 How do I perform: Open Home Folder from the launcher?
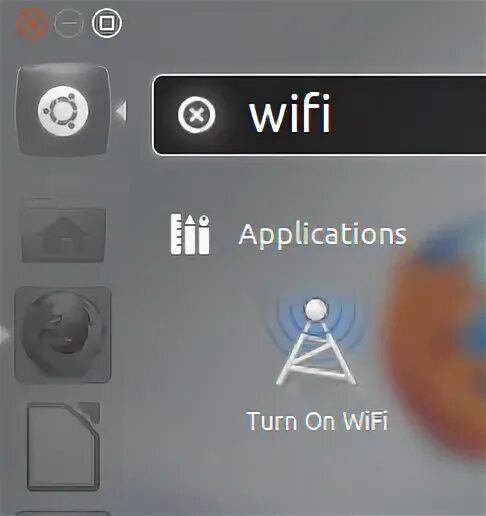[63, 231]
